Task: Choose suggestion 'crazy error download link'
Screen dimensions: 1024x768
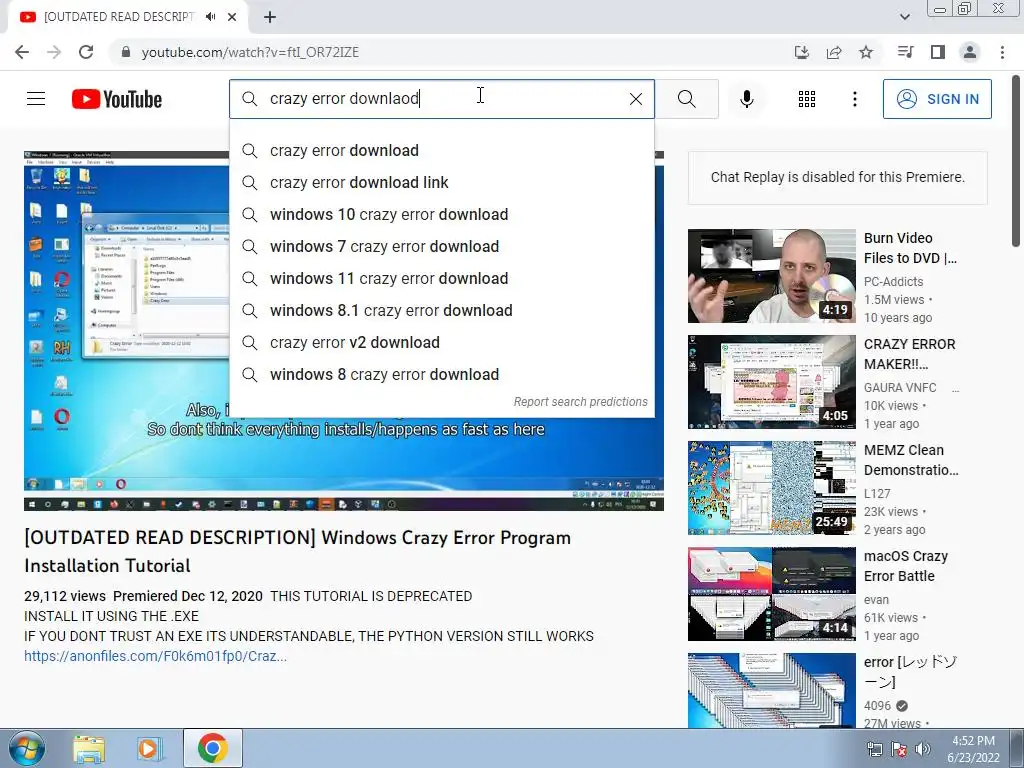Action: [x=441, y=182]
